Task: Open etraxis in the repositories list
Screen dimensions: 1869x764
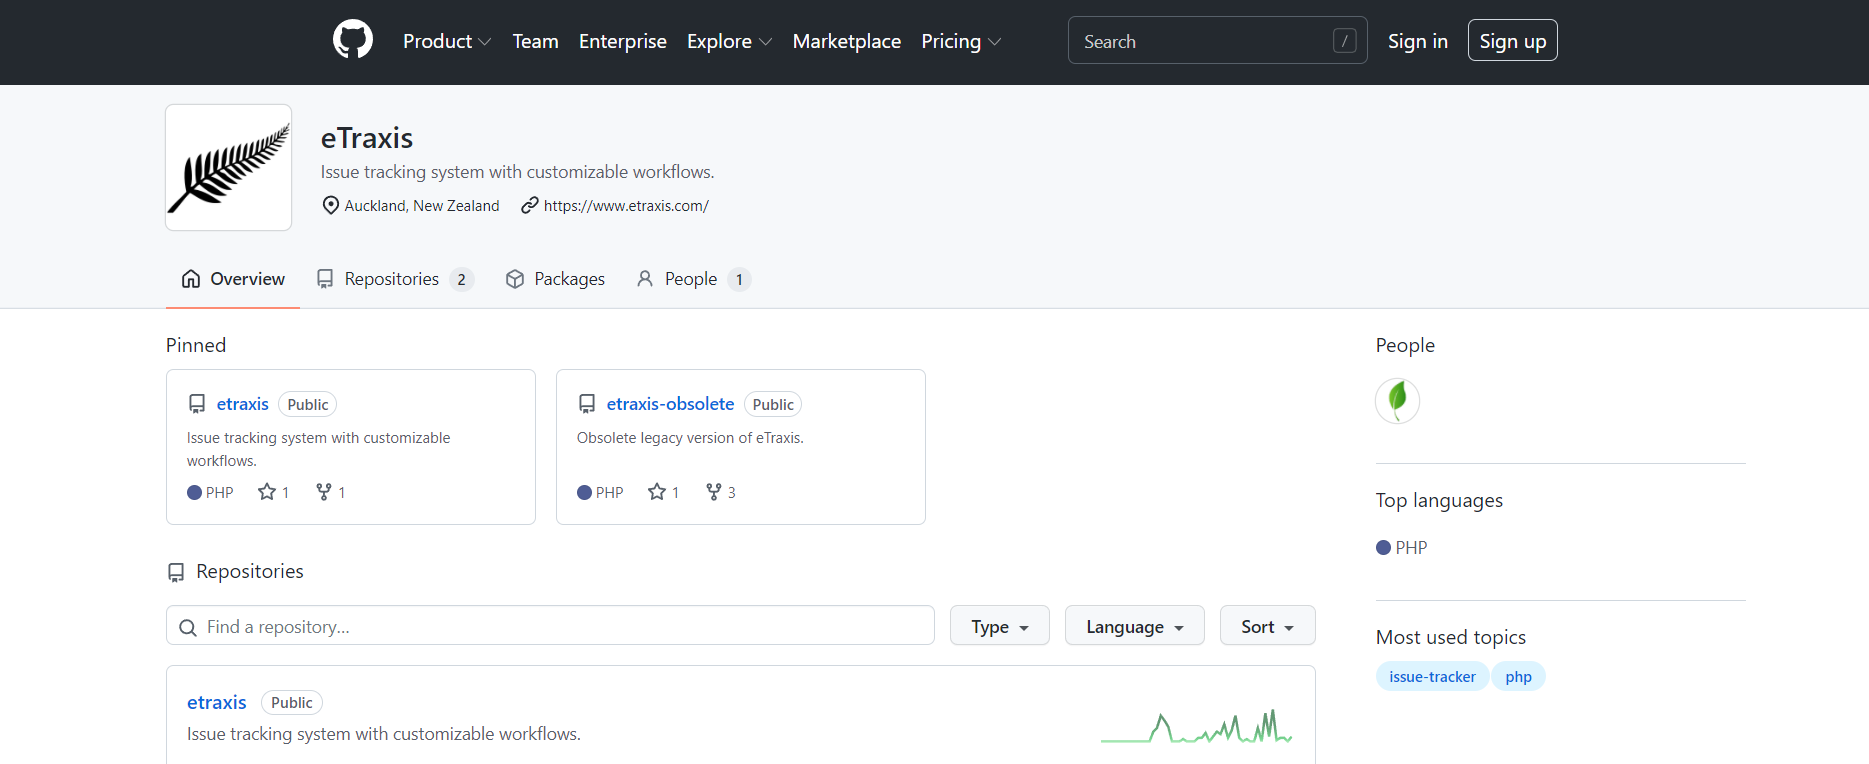Action: click(x=217, y=702)
